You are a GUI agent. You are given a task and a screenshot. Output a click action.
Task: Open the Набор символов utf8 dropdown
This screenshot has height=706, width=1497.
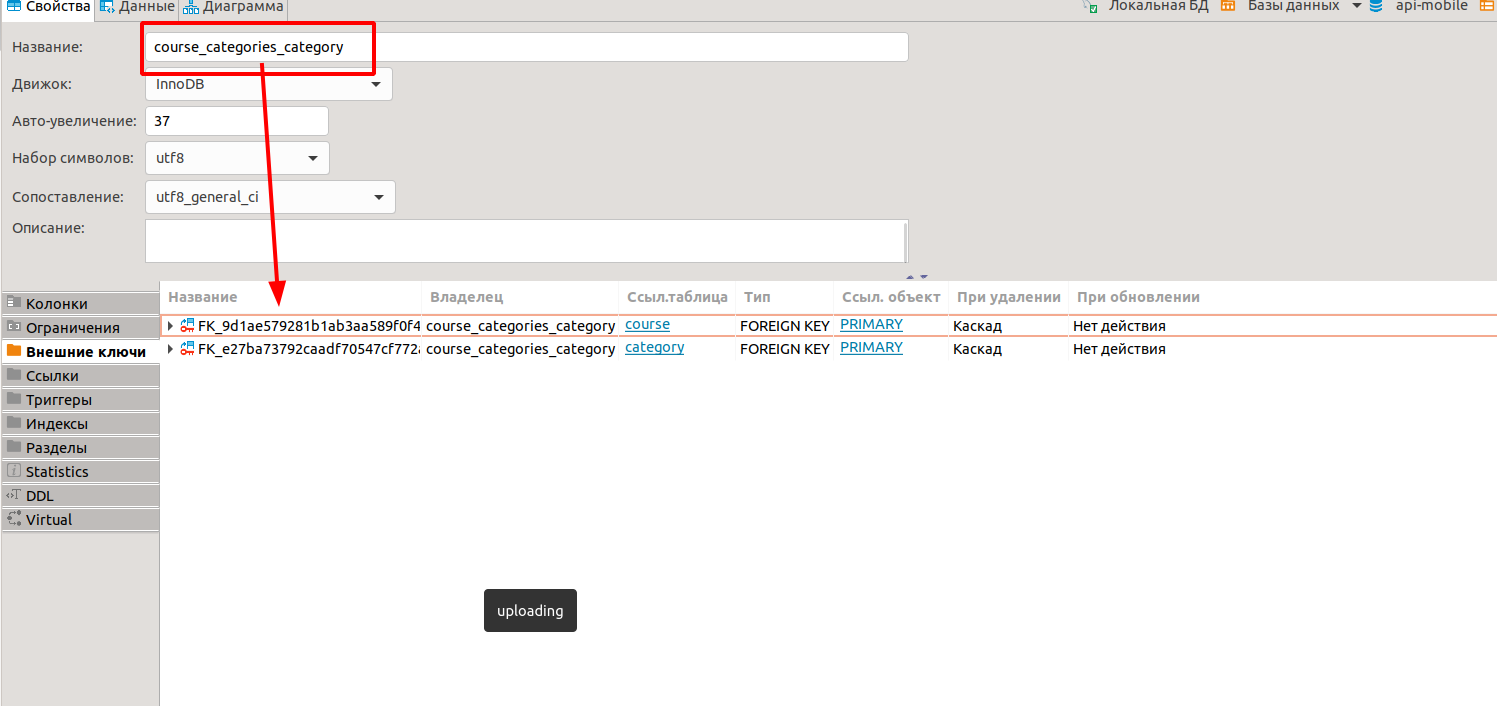[237, 158]
